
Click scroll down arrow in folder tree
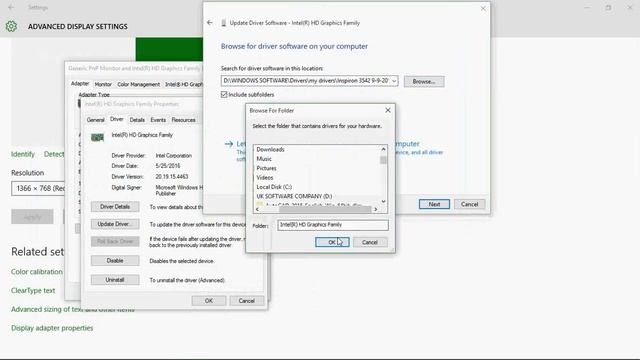383,201
